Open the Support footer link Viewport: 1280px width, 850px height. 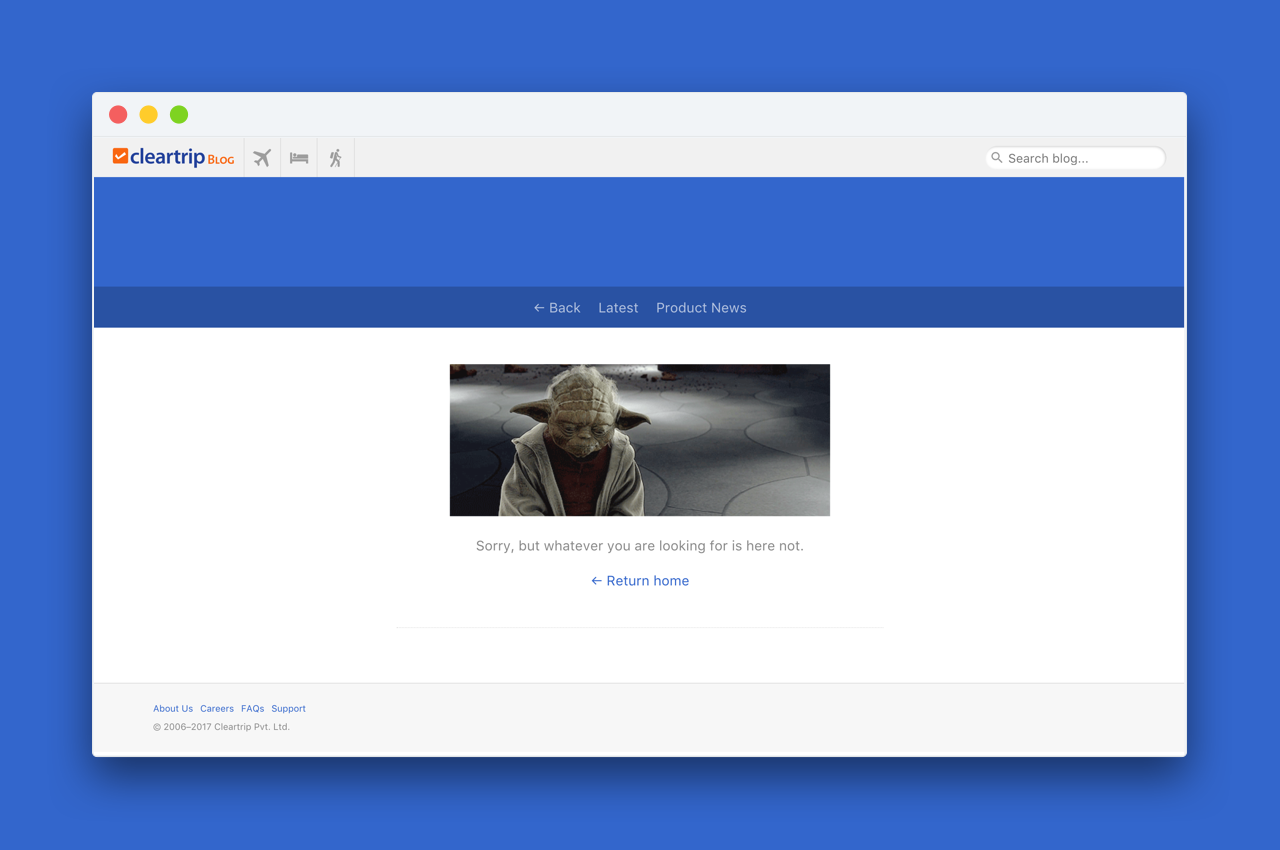pos(289,709)
